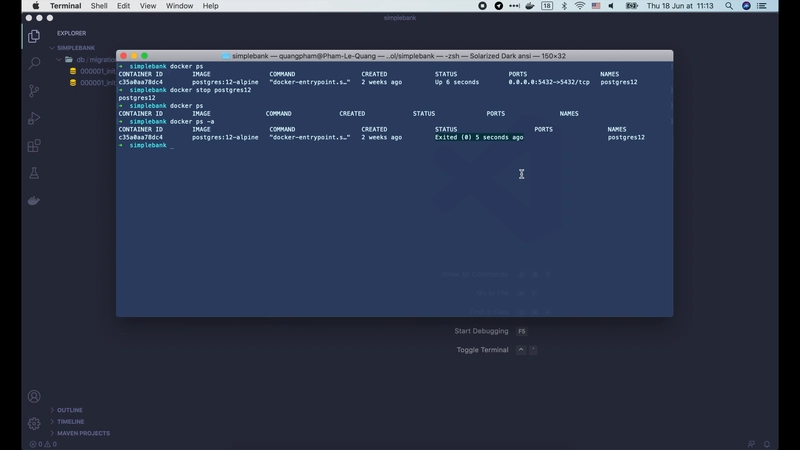Select first 000001_init migration file
Image resolution: width=800 pixels, height=450 pixels.
click(x=93, y=71)
